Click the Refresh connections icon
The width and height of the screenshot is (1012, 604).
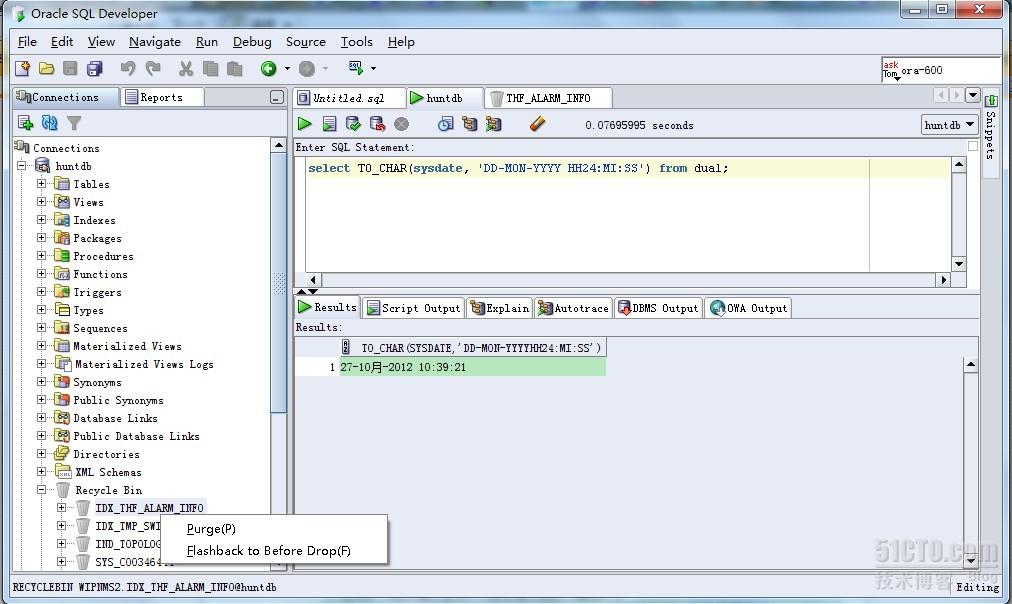50,123
